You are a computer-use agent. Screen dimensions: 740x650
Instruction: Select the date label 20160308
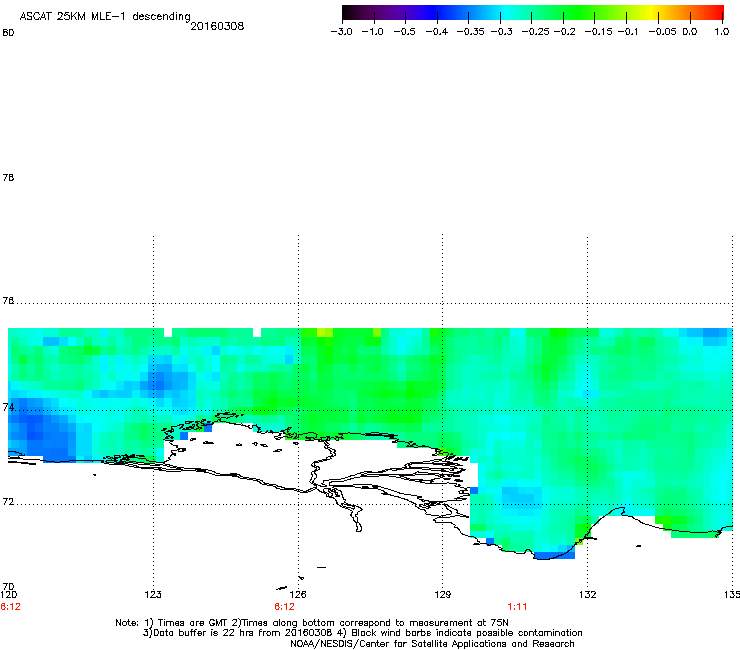[x=217, y=26]
